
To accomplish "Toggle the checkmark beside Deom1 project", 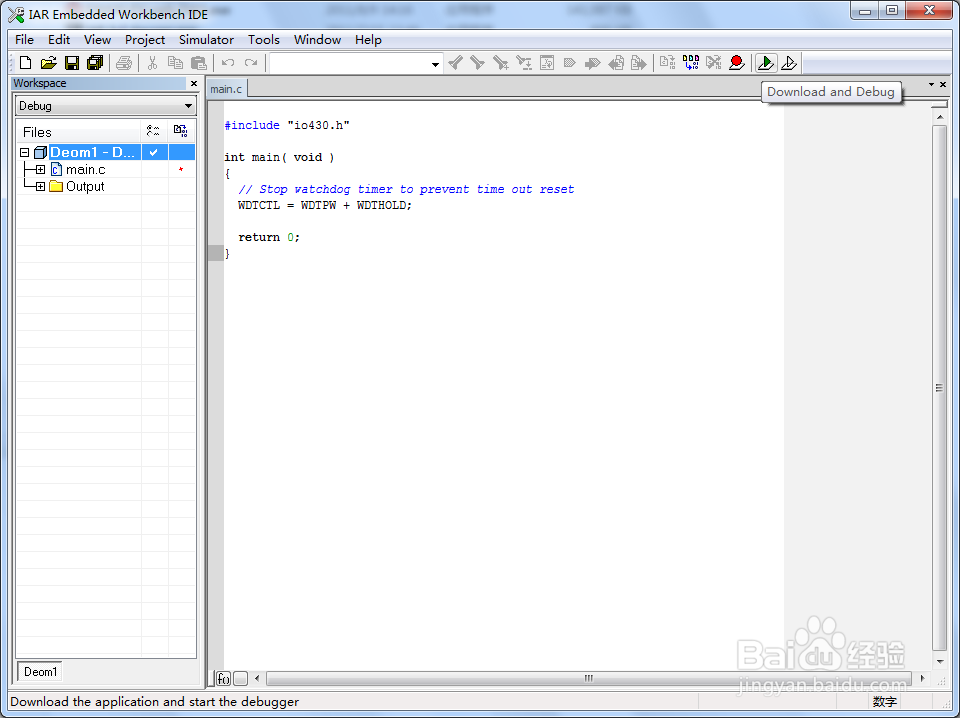I will pyautogui.click(x=154, y=152).
